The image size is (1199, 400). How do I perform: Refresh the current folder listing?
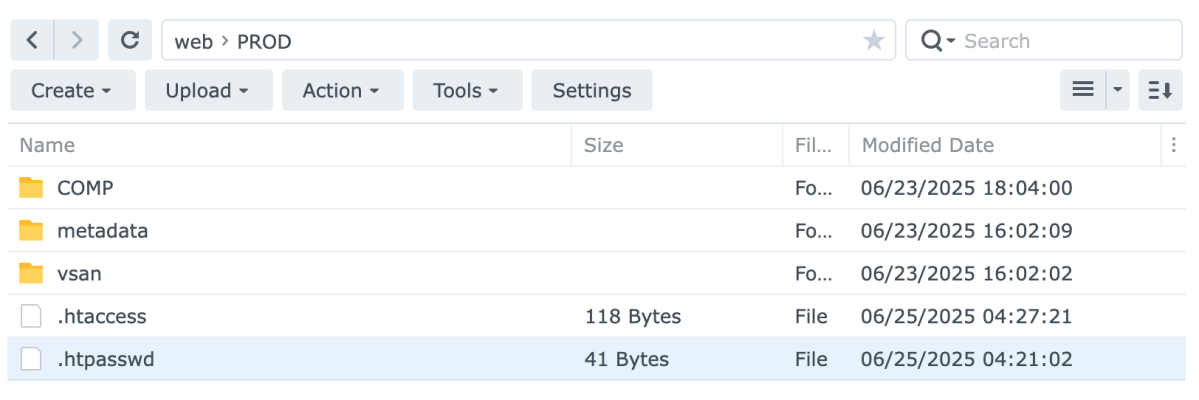click(x=129, y=41)
